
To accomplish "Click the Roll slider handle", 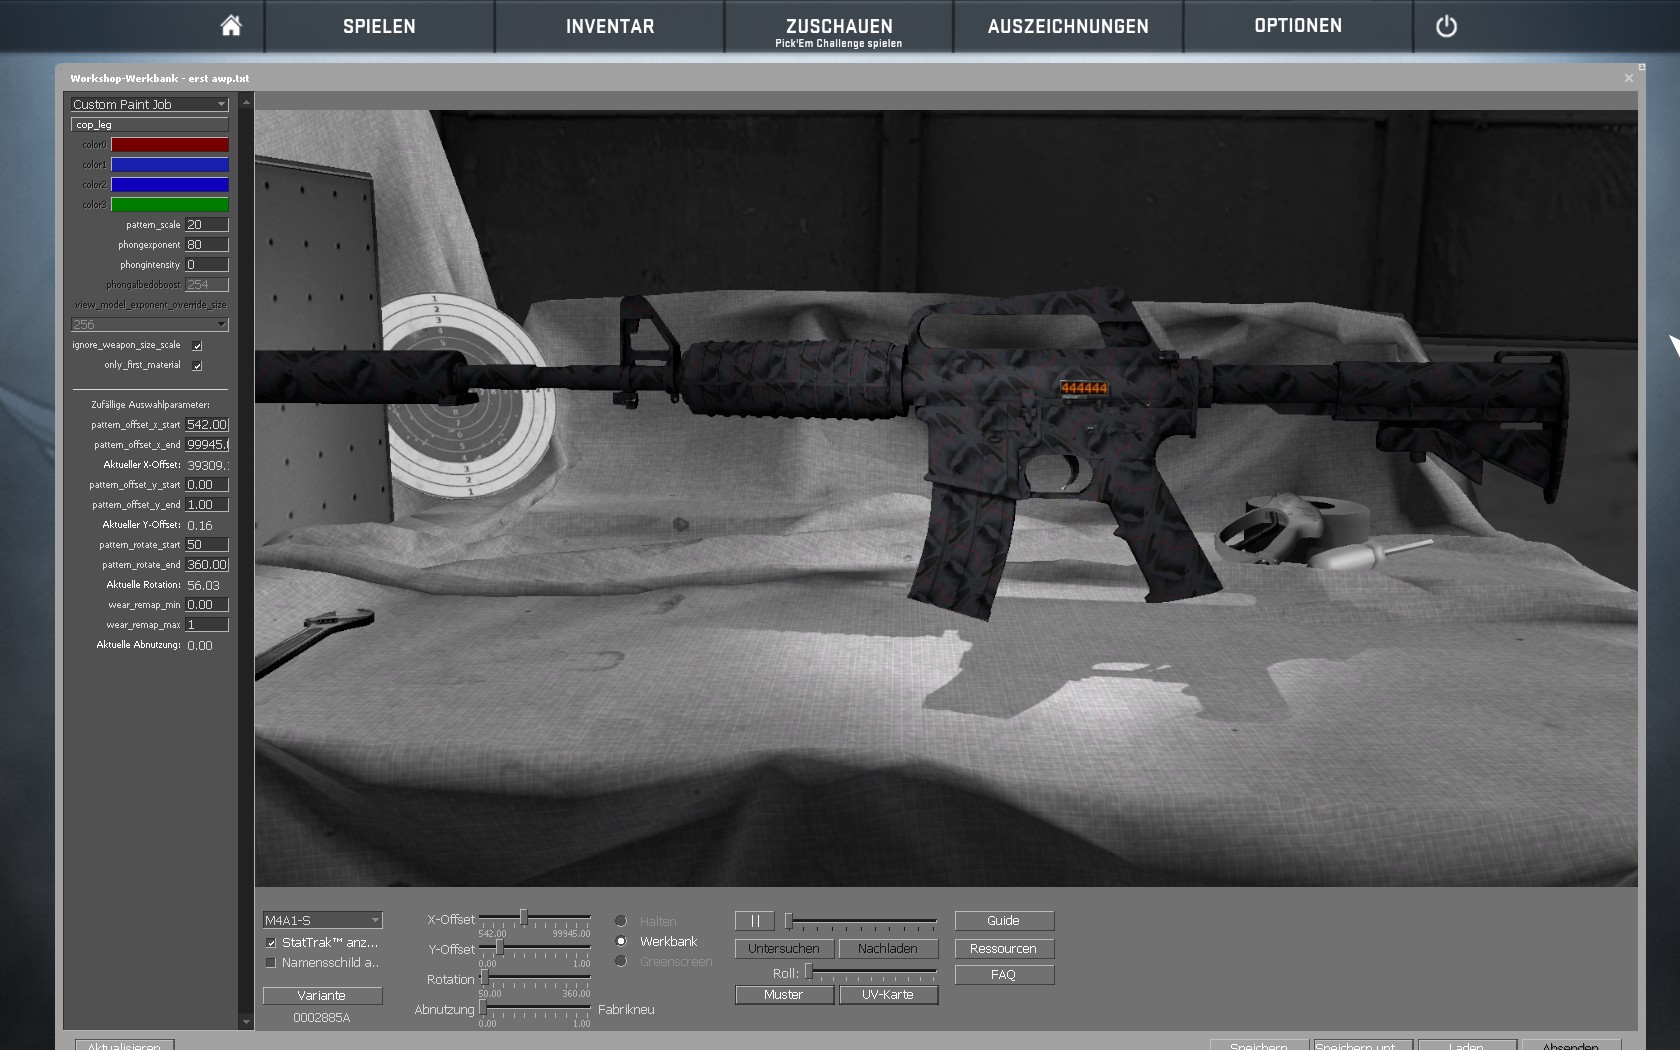I will (x=808, y=971).
